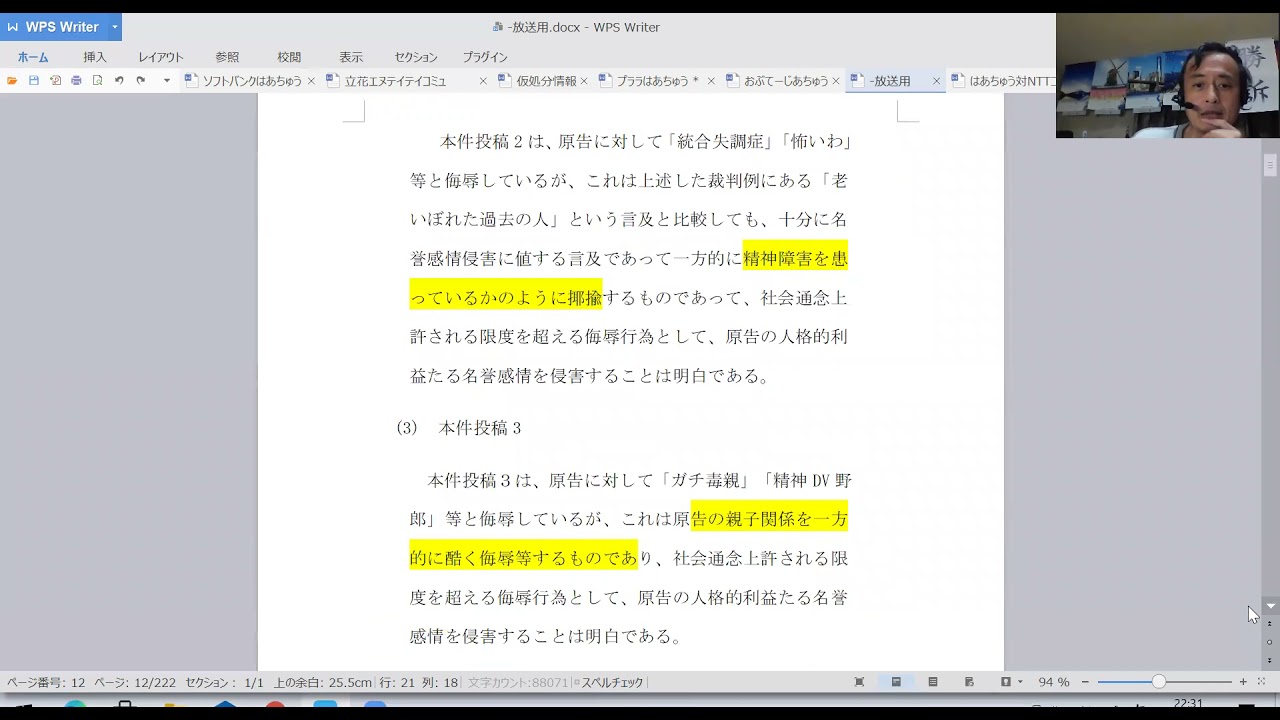Click the full screen view icon in status bar
This screenshot has height=720, width=1280.
[859, 682]
